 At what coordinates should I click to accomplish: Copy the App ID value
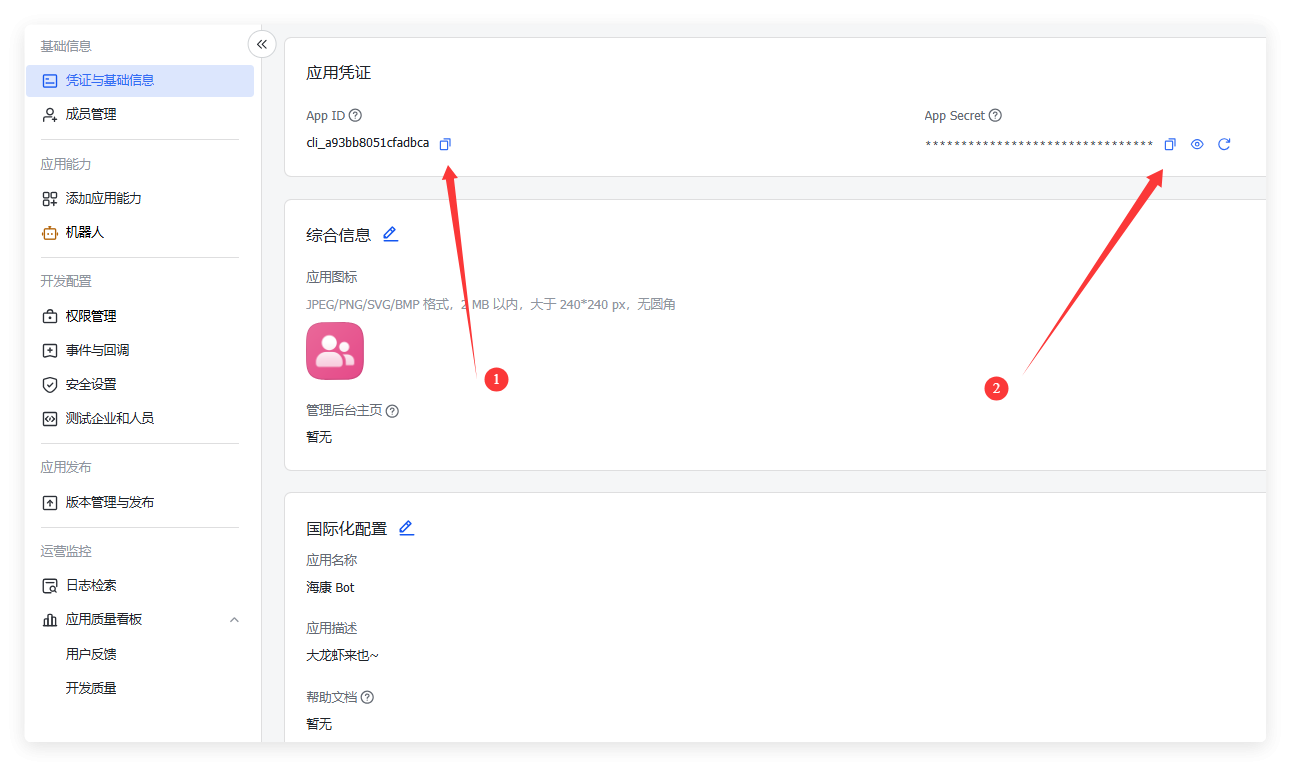coord(445,144)
